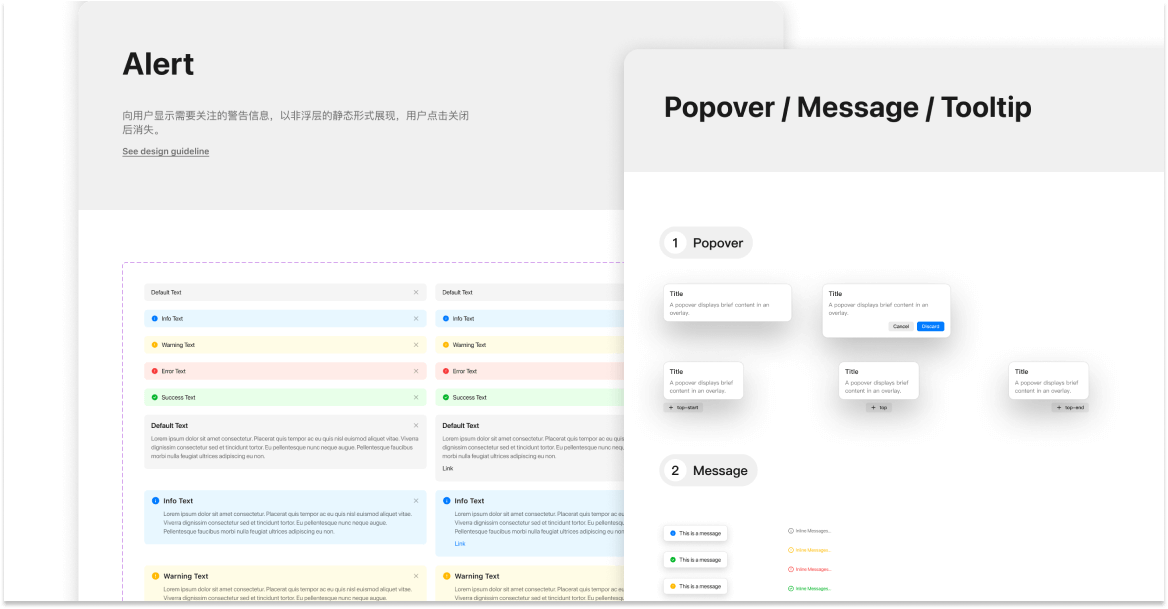The width and height of the screenshot is (1168, 609).
Task: Dismiss the Warning Text alert with description
Action: (x=416, y=576)
